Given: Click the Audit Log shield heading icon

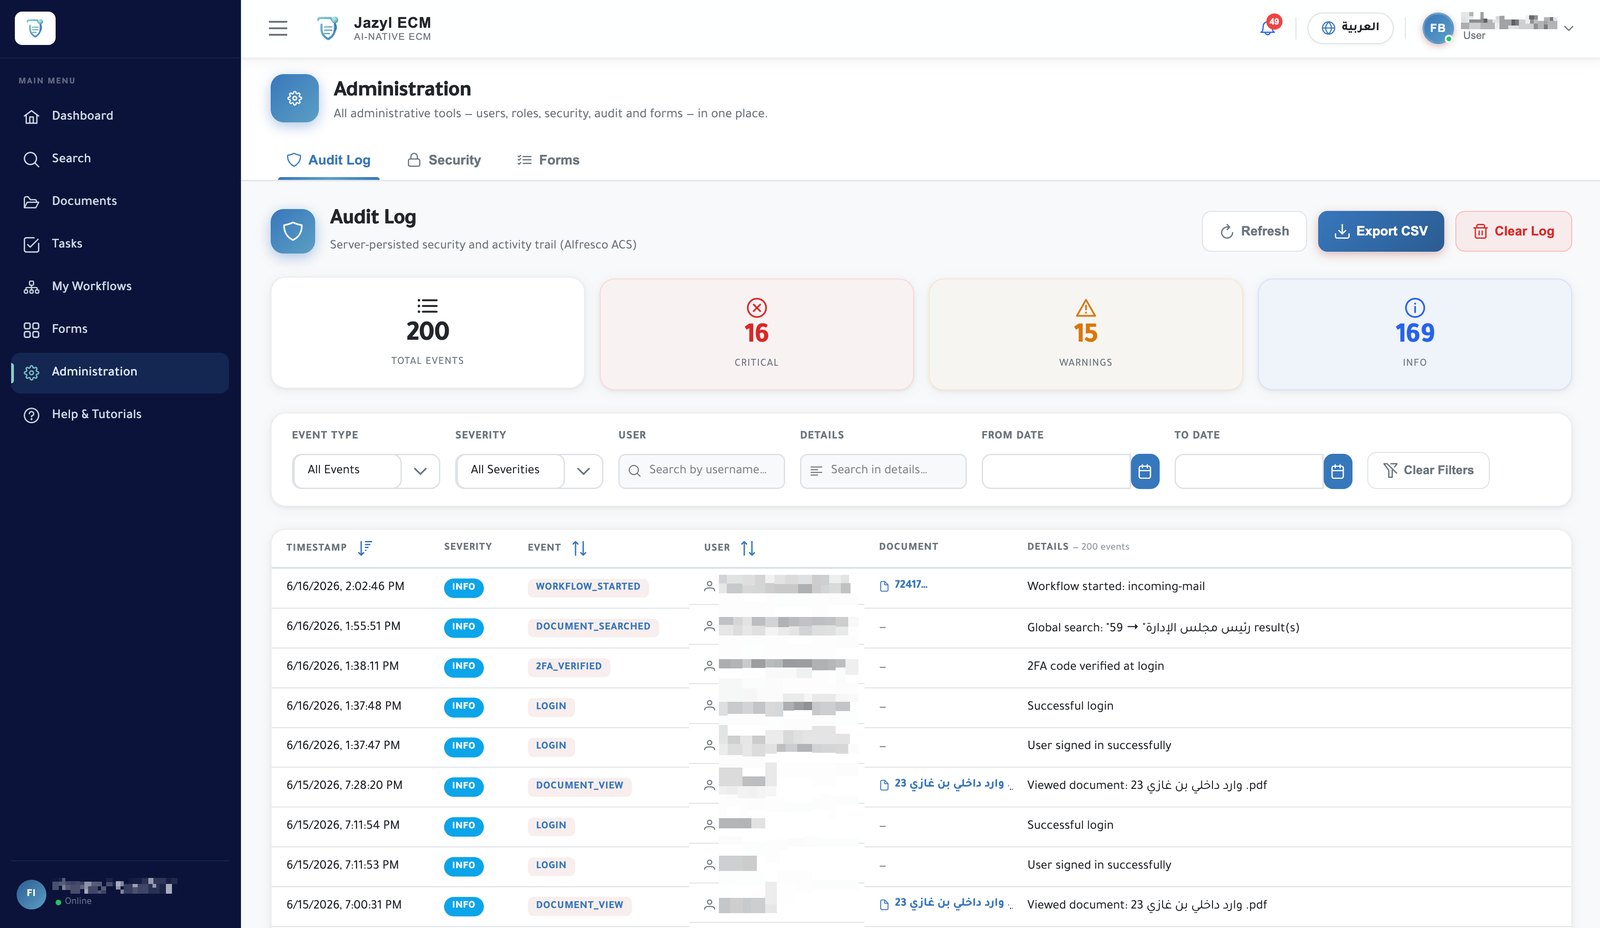Looking at the screenshot, I should coord(293,231).
